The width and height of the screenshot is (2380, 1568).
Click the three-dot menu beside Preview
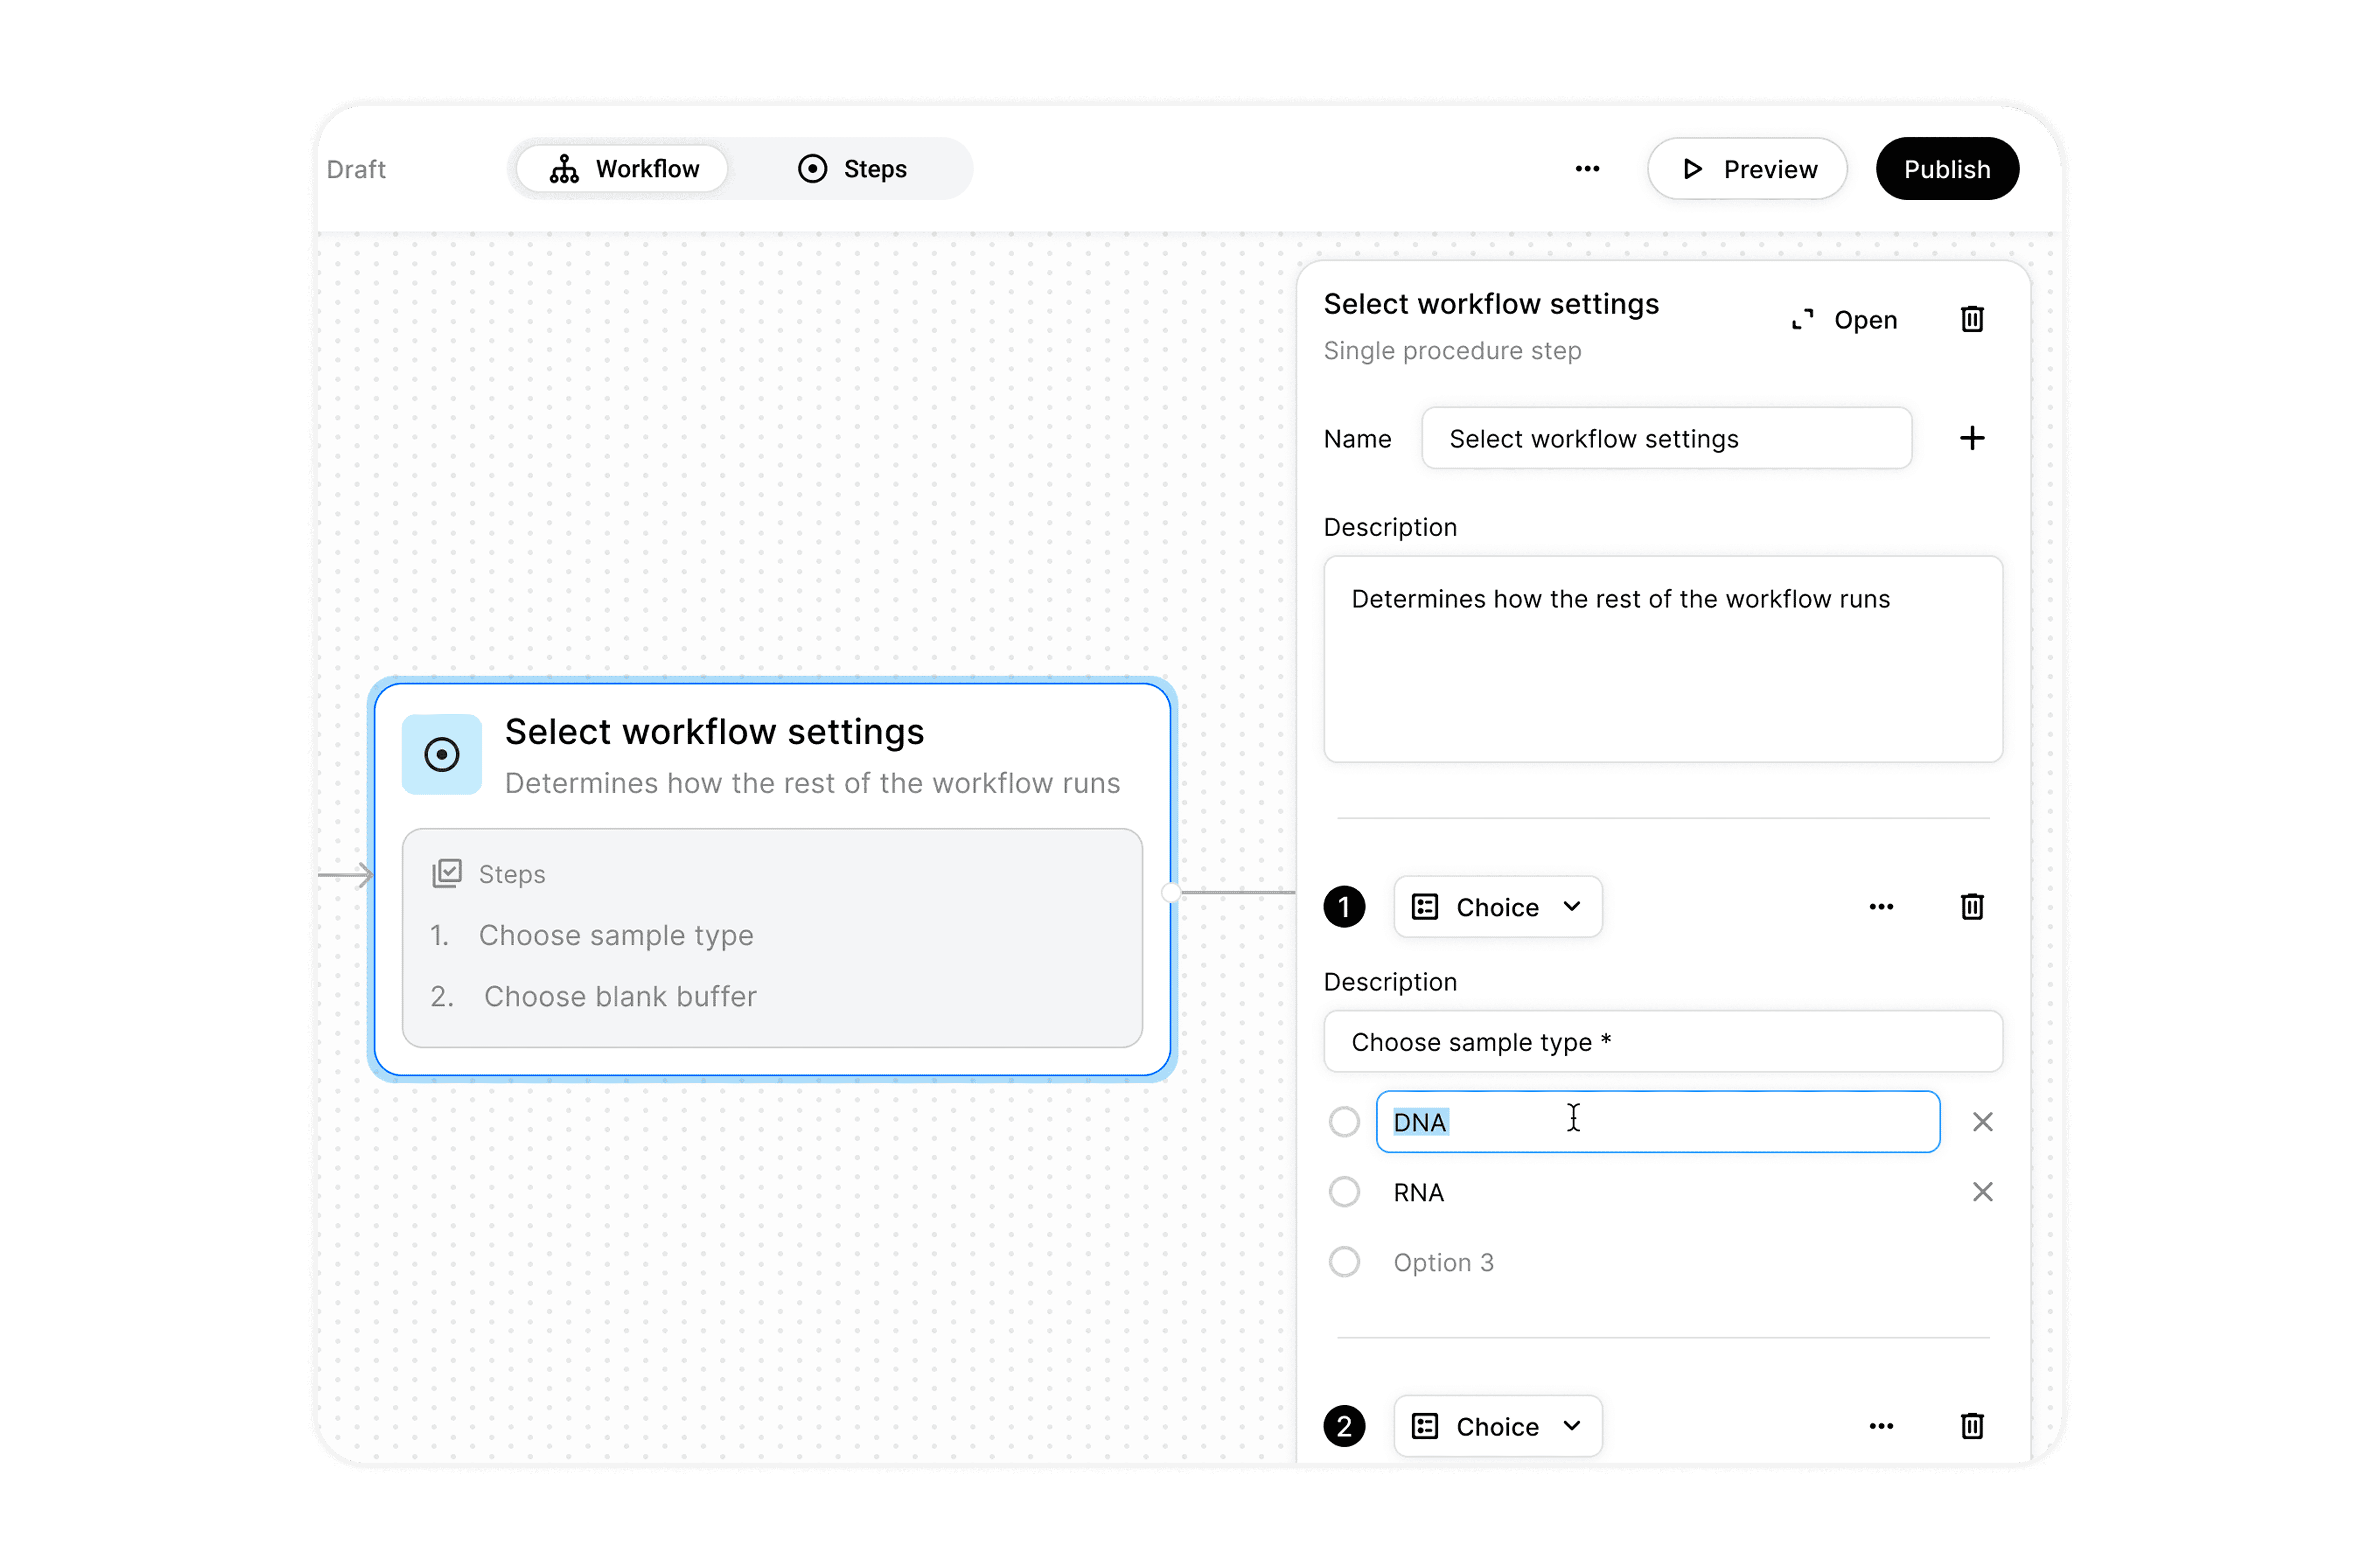coord(1587,169)
